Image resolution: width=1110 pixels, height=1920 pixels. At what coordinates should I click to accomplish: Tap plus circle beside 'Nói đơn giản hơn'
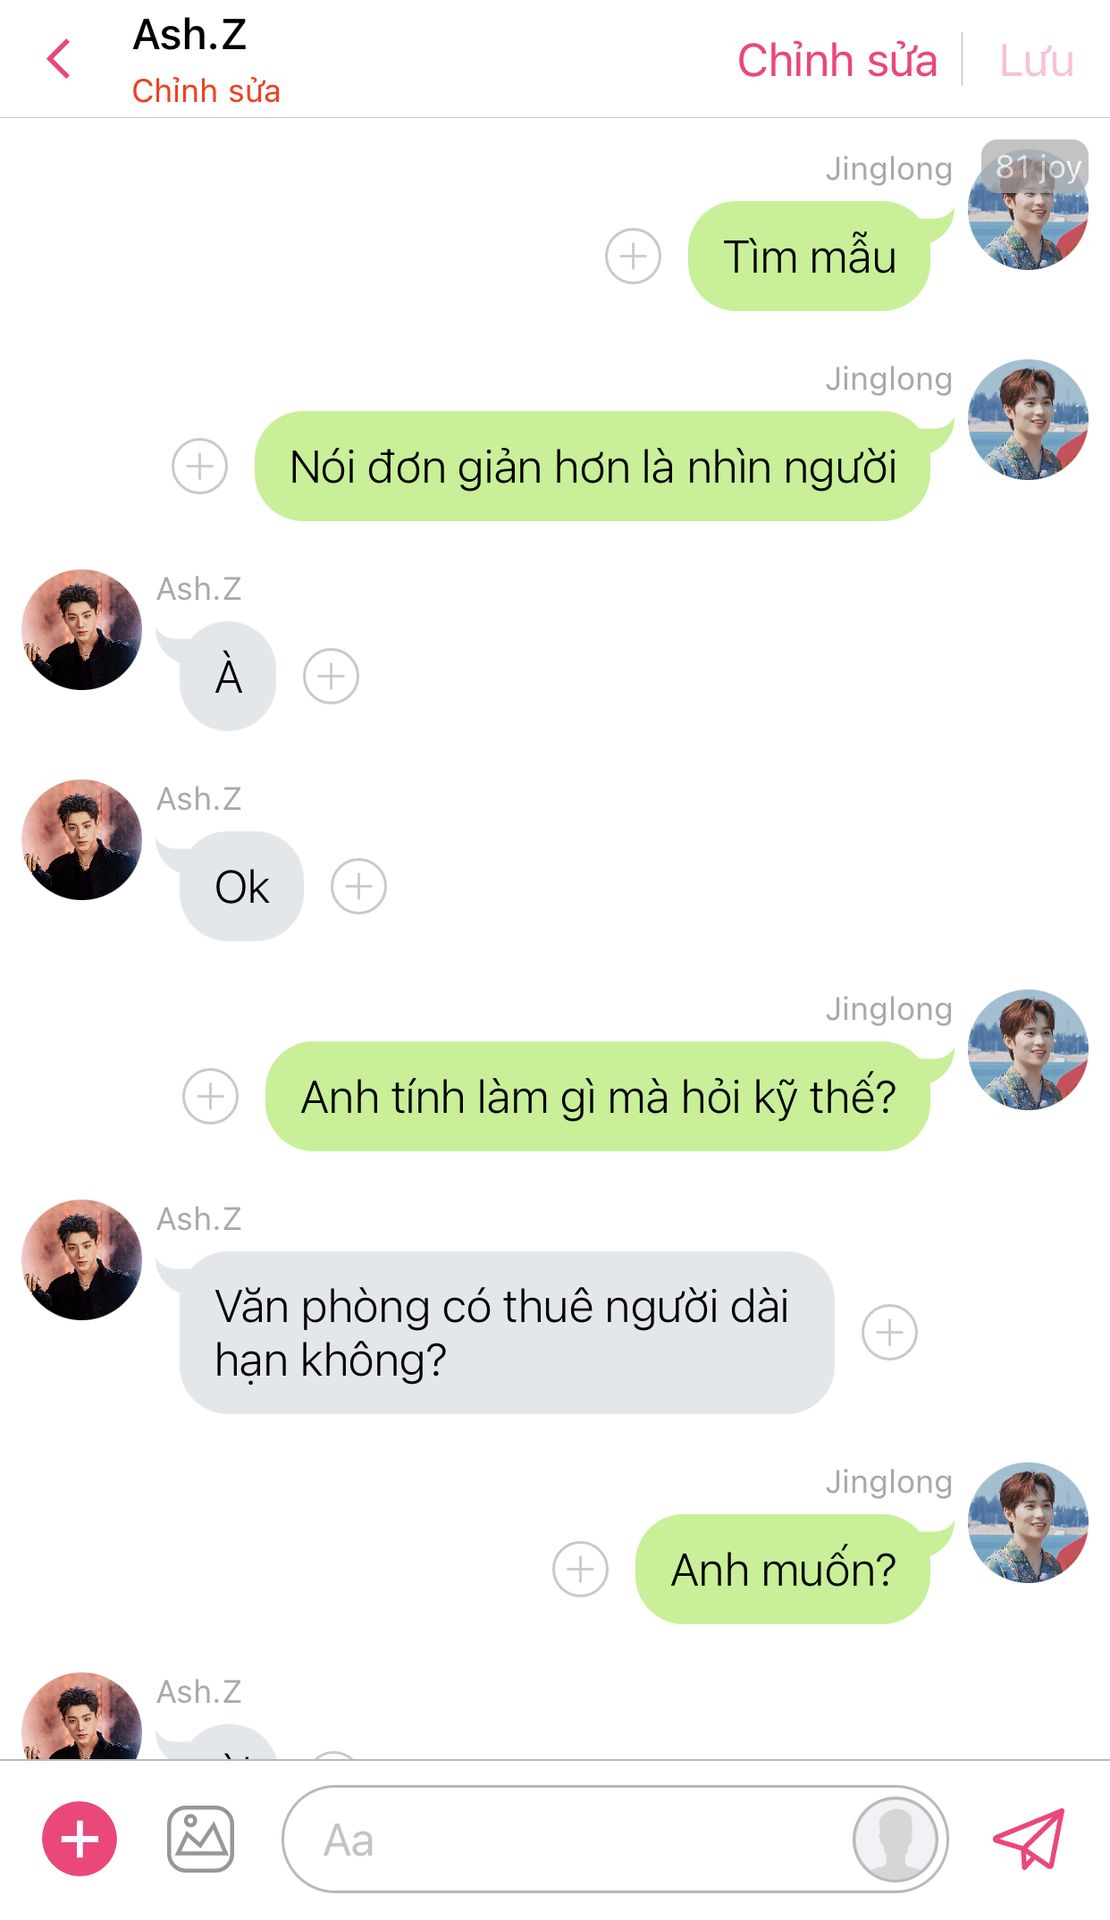[x=200, y=466]
